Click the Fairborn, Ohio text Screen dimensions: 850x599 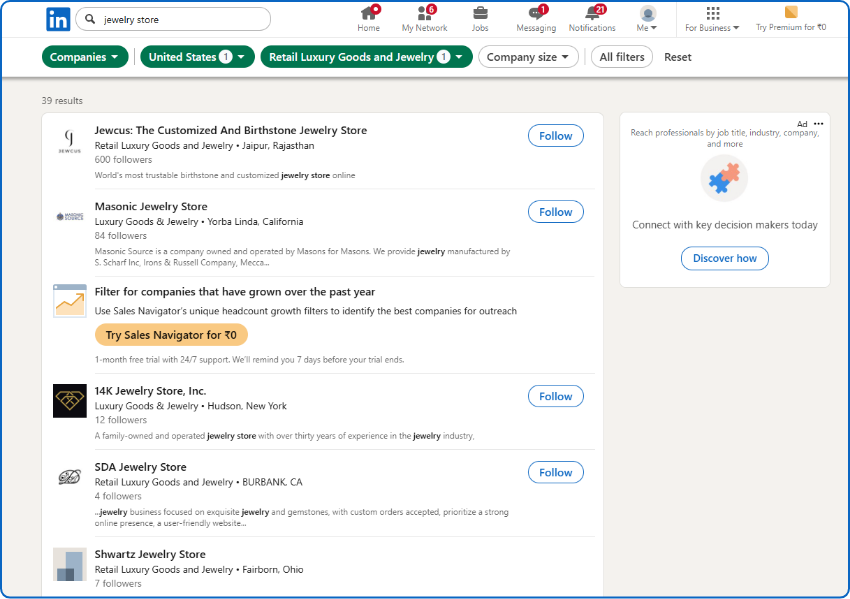(273, 570)
